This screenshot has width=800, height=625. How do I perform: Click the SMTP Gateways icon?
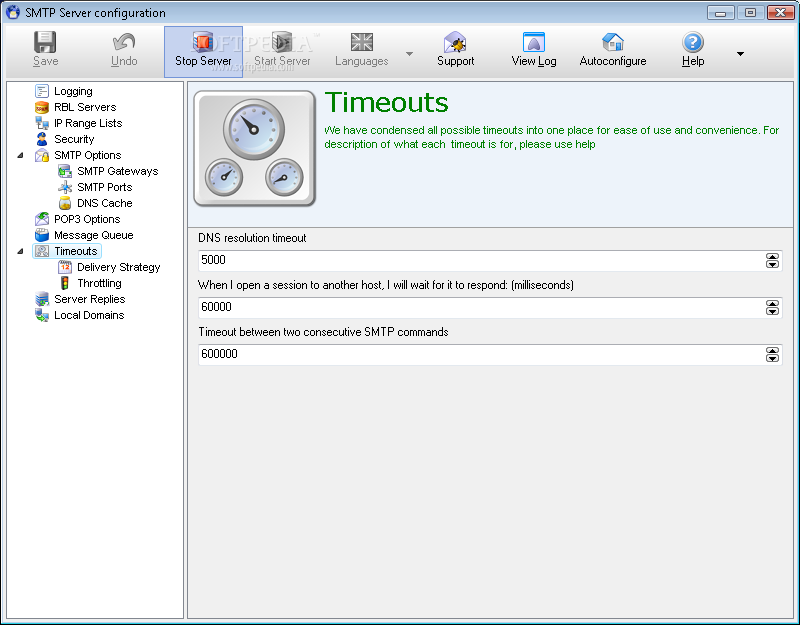[x=65, y=171]
